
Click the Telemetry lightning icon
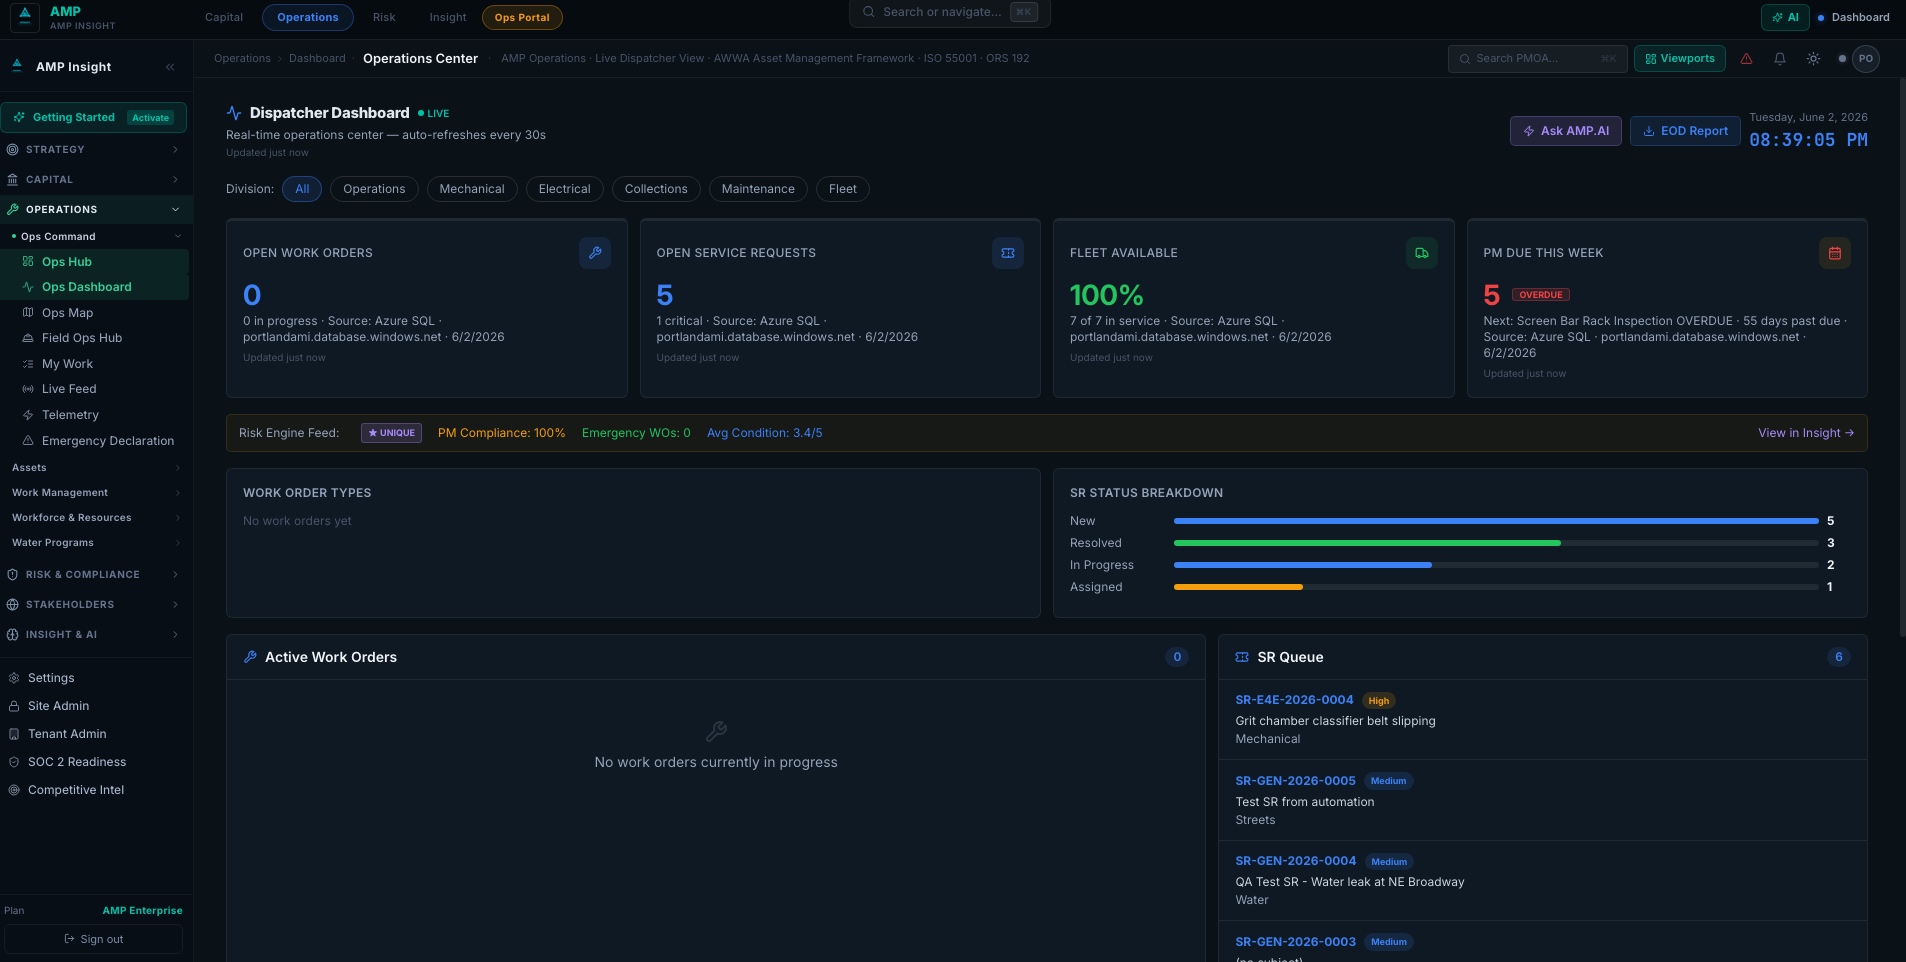pos(28,415)
